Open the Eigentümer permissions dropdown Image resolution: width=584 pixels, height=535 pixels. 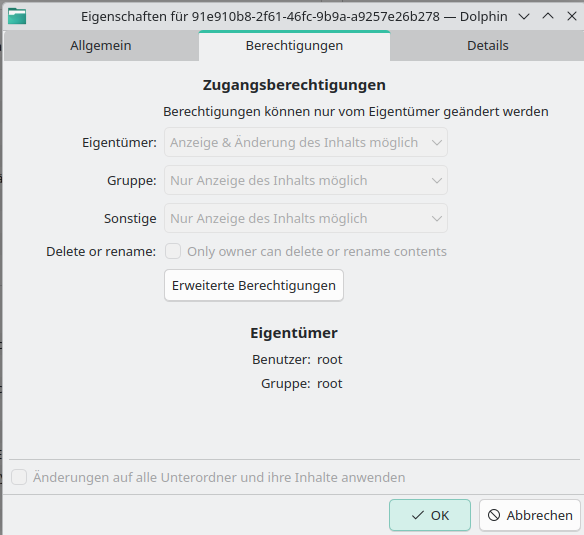pos(306,142)
